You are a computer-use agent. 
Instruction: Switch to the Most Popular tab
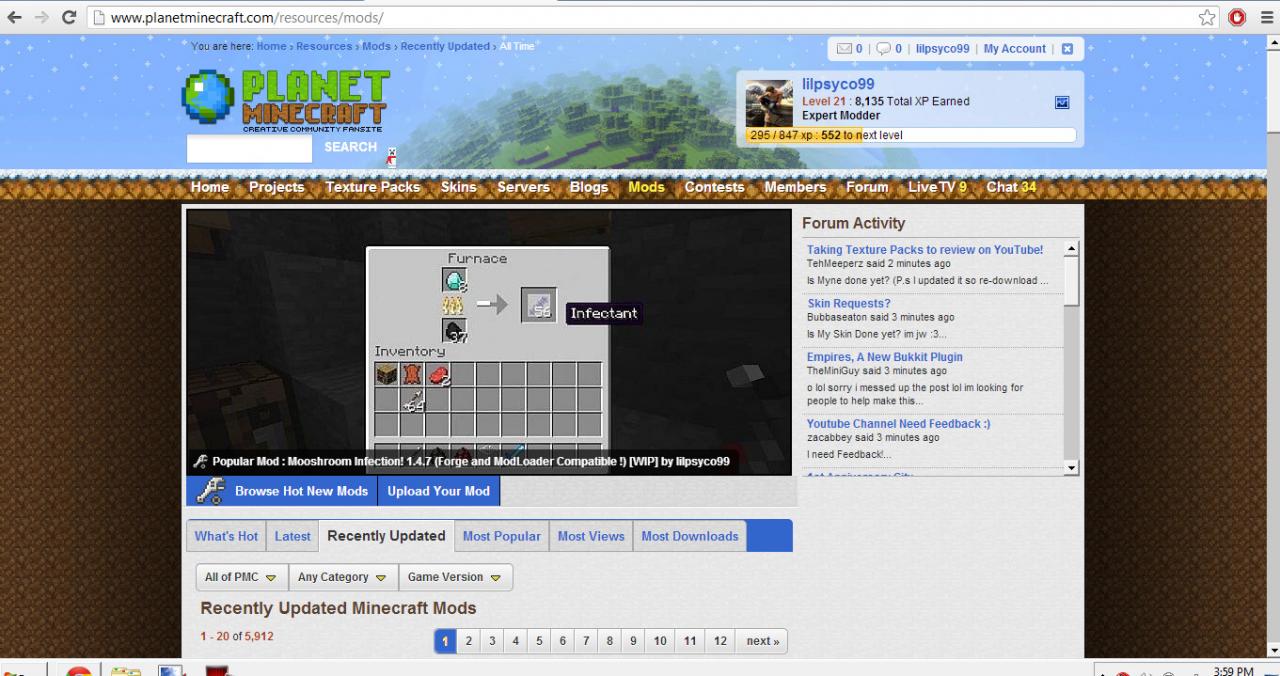coord(501,536)
